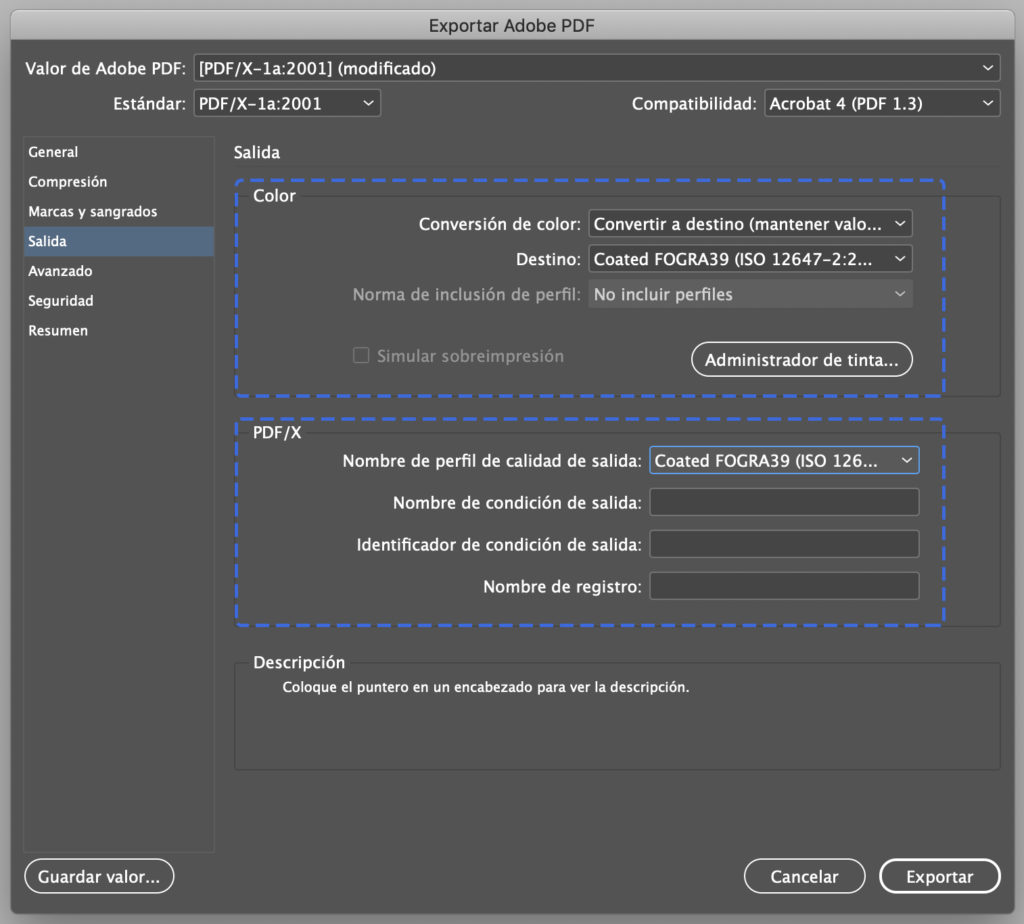Open the Compatibilidad dropdown showing Acrobat 4
The image size is (1024, 924).
click(882, 103)
